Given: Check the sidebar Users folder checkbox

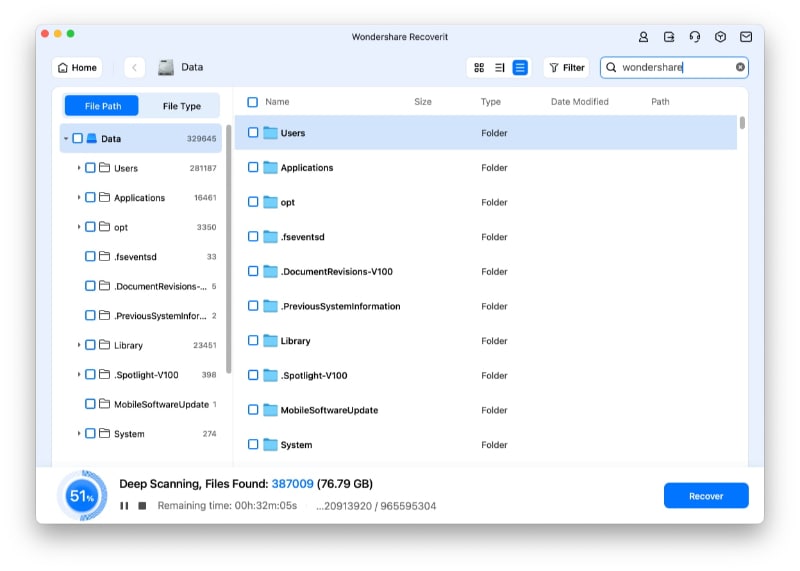Looking at the screenshot, I should tap(90, 168).
